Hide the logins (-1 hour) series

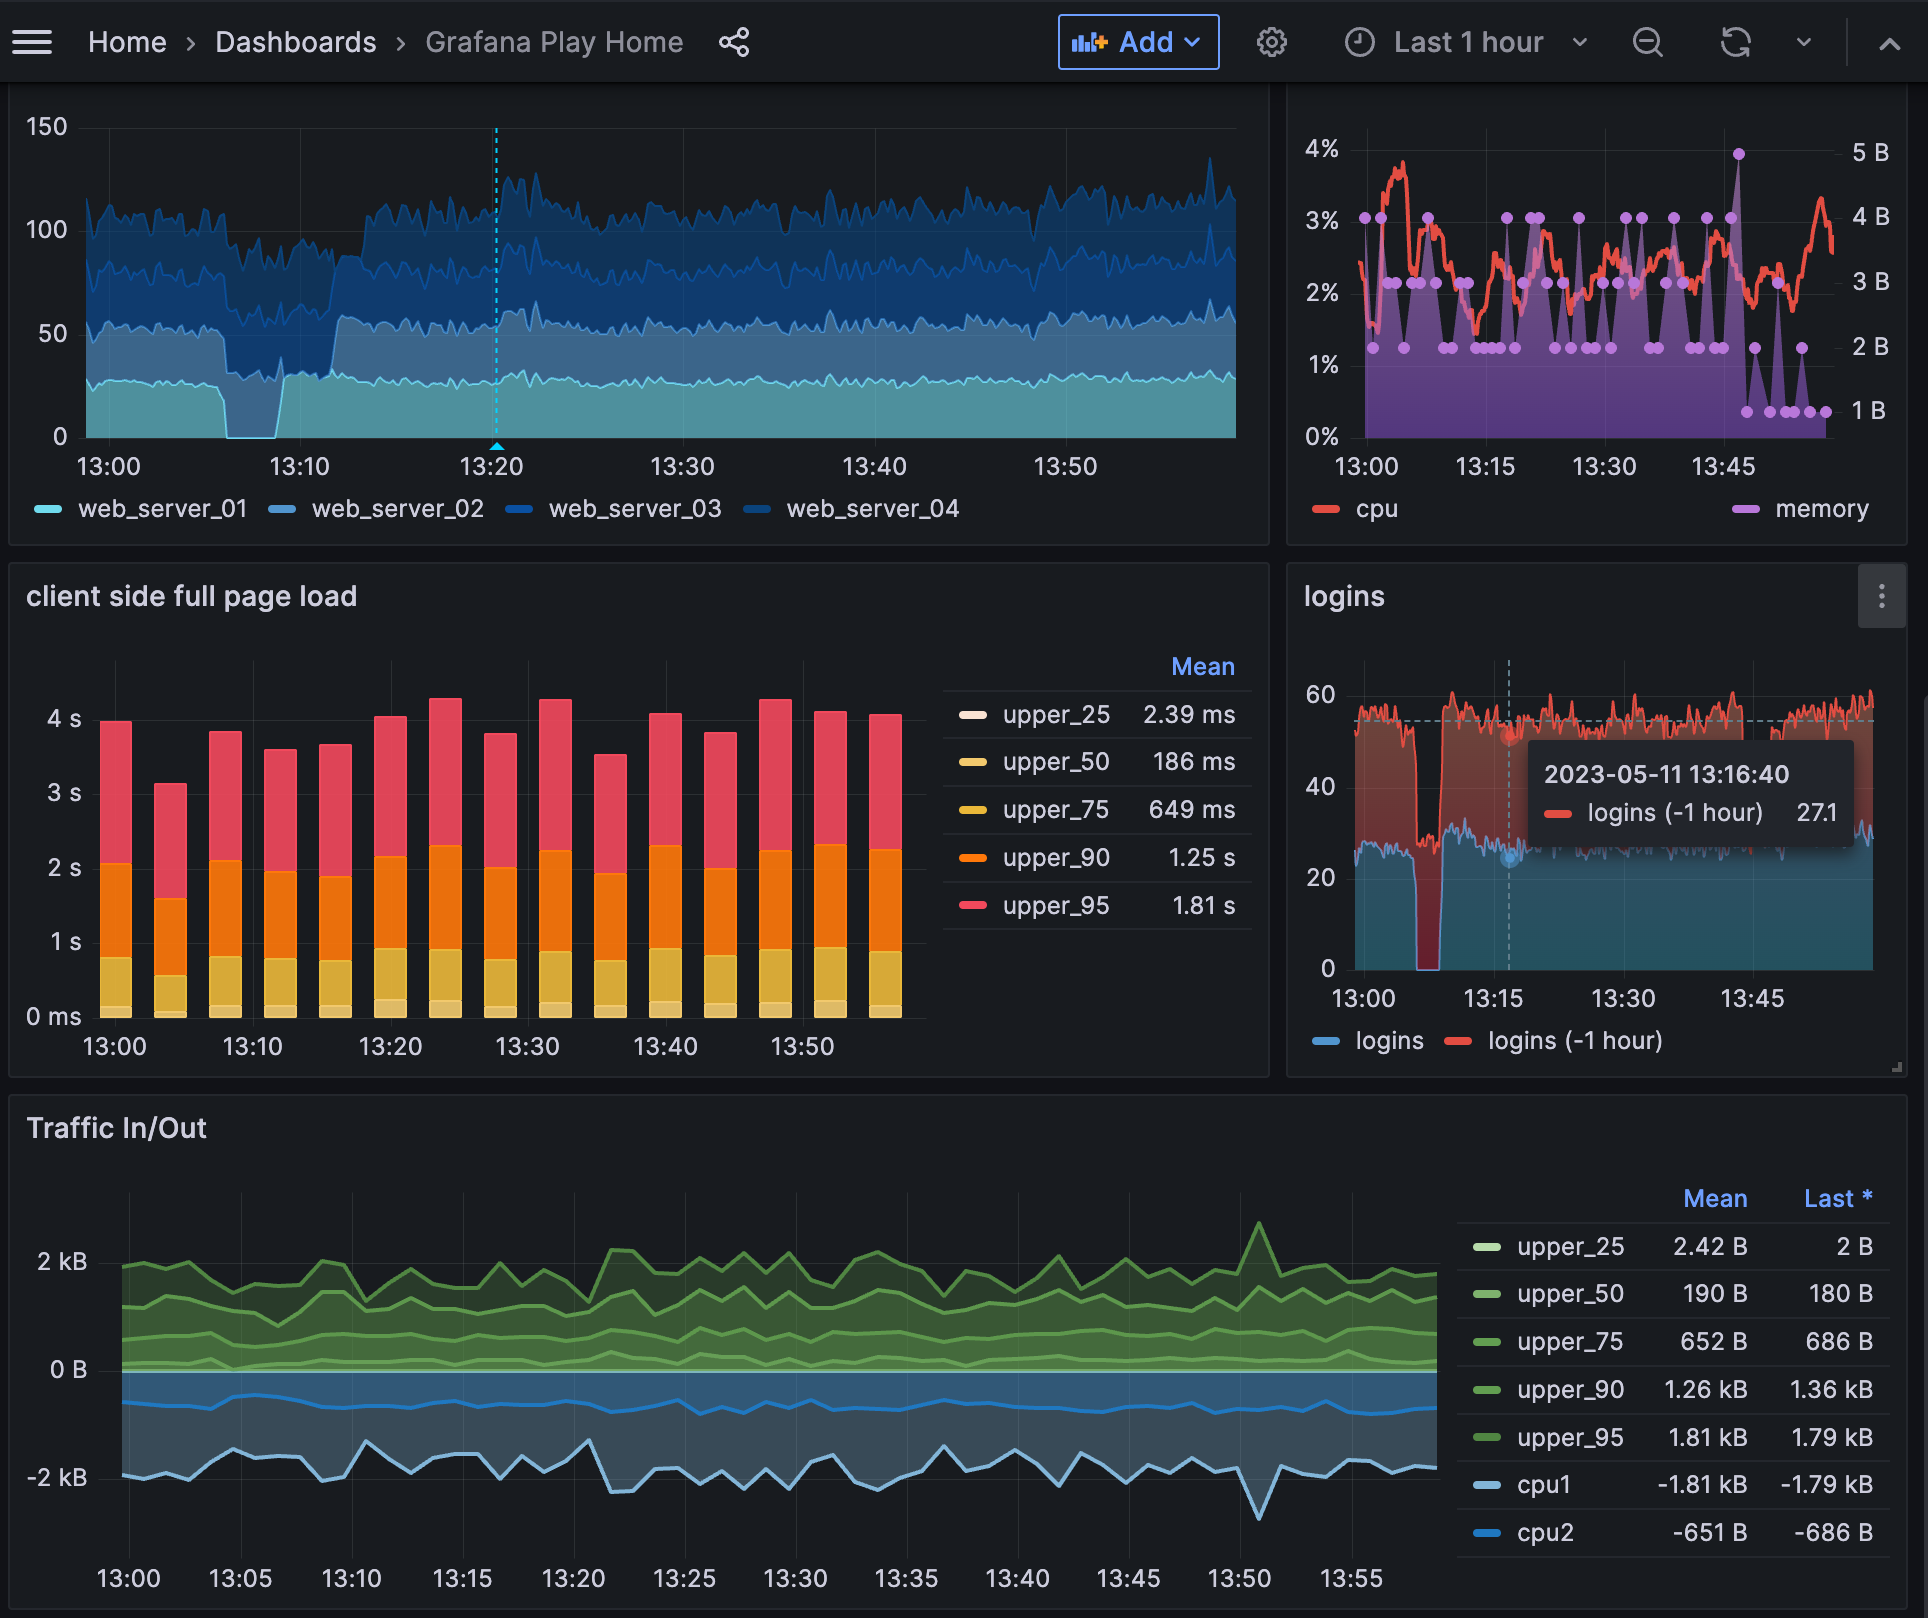click(x=1573, y=1040)
